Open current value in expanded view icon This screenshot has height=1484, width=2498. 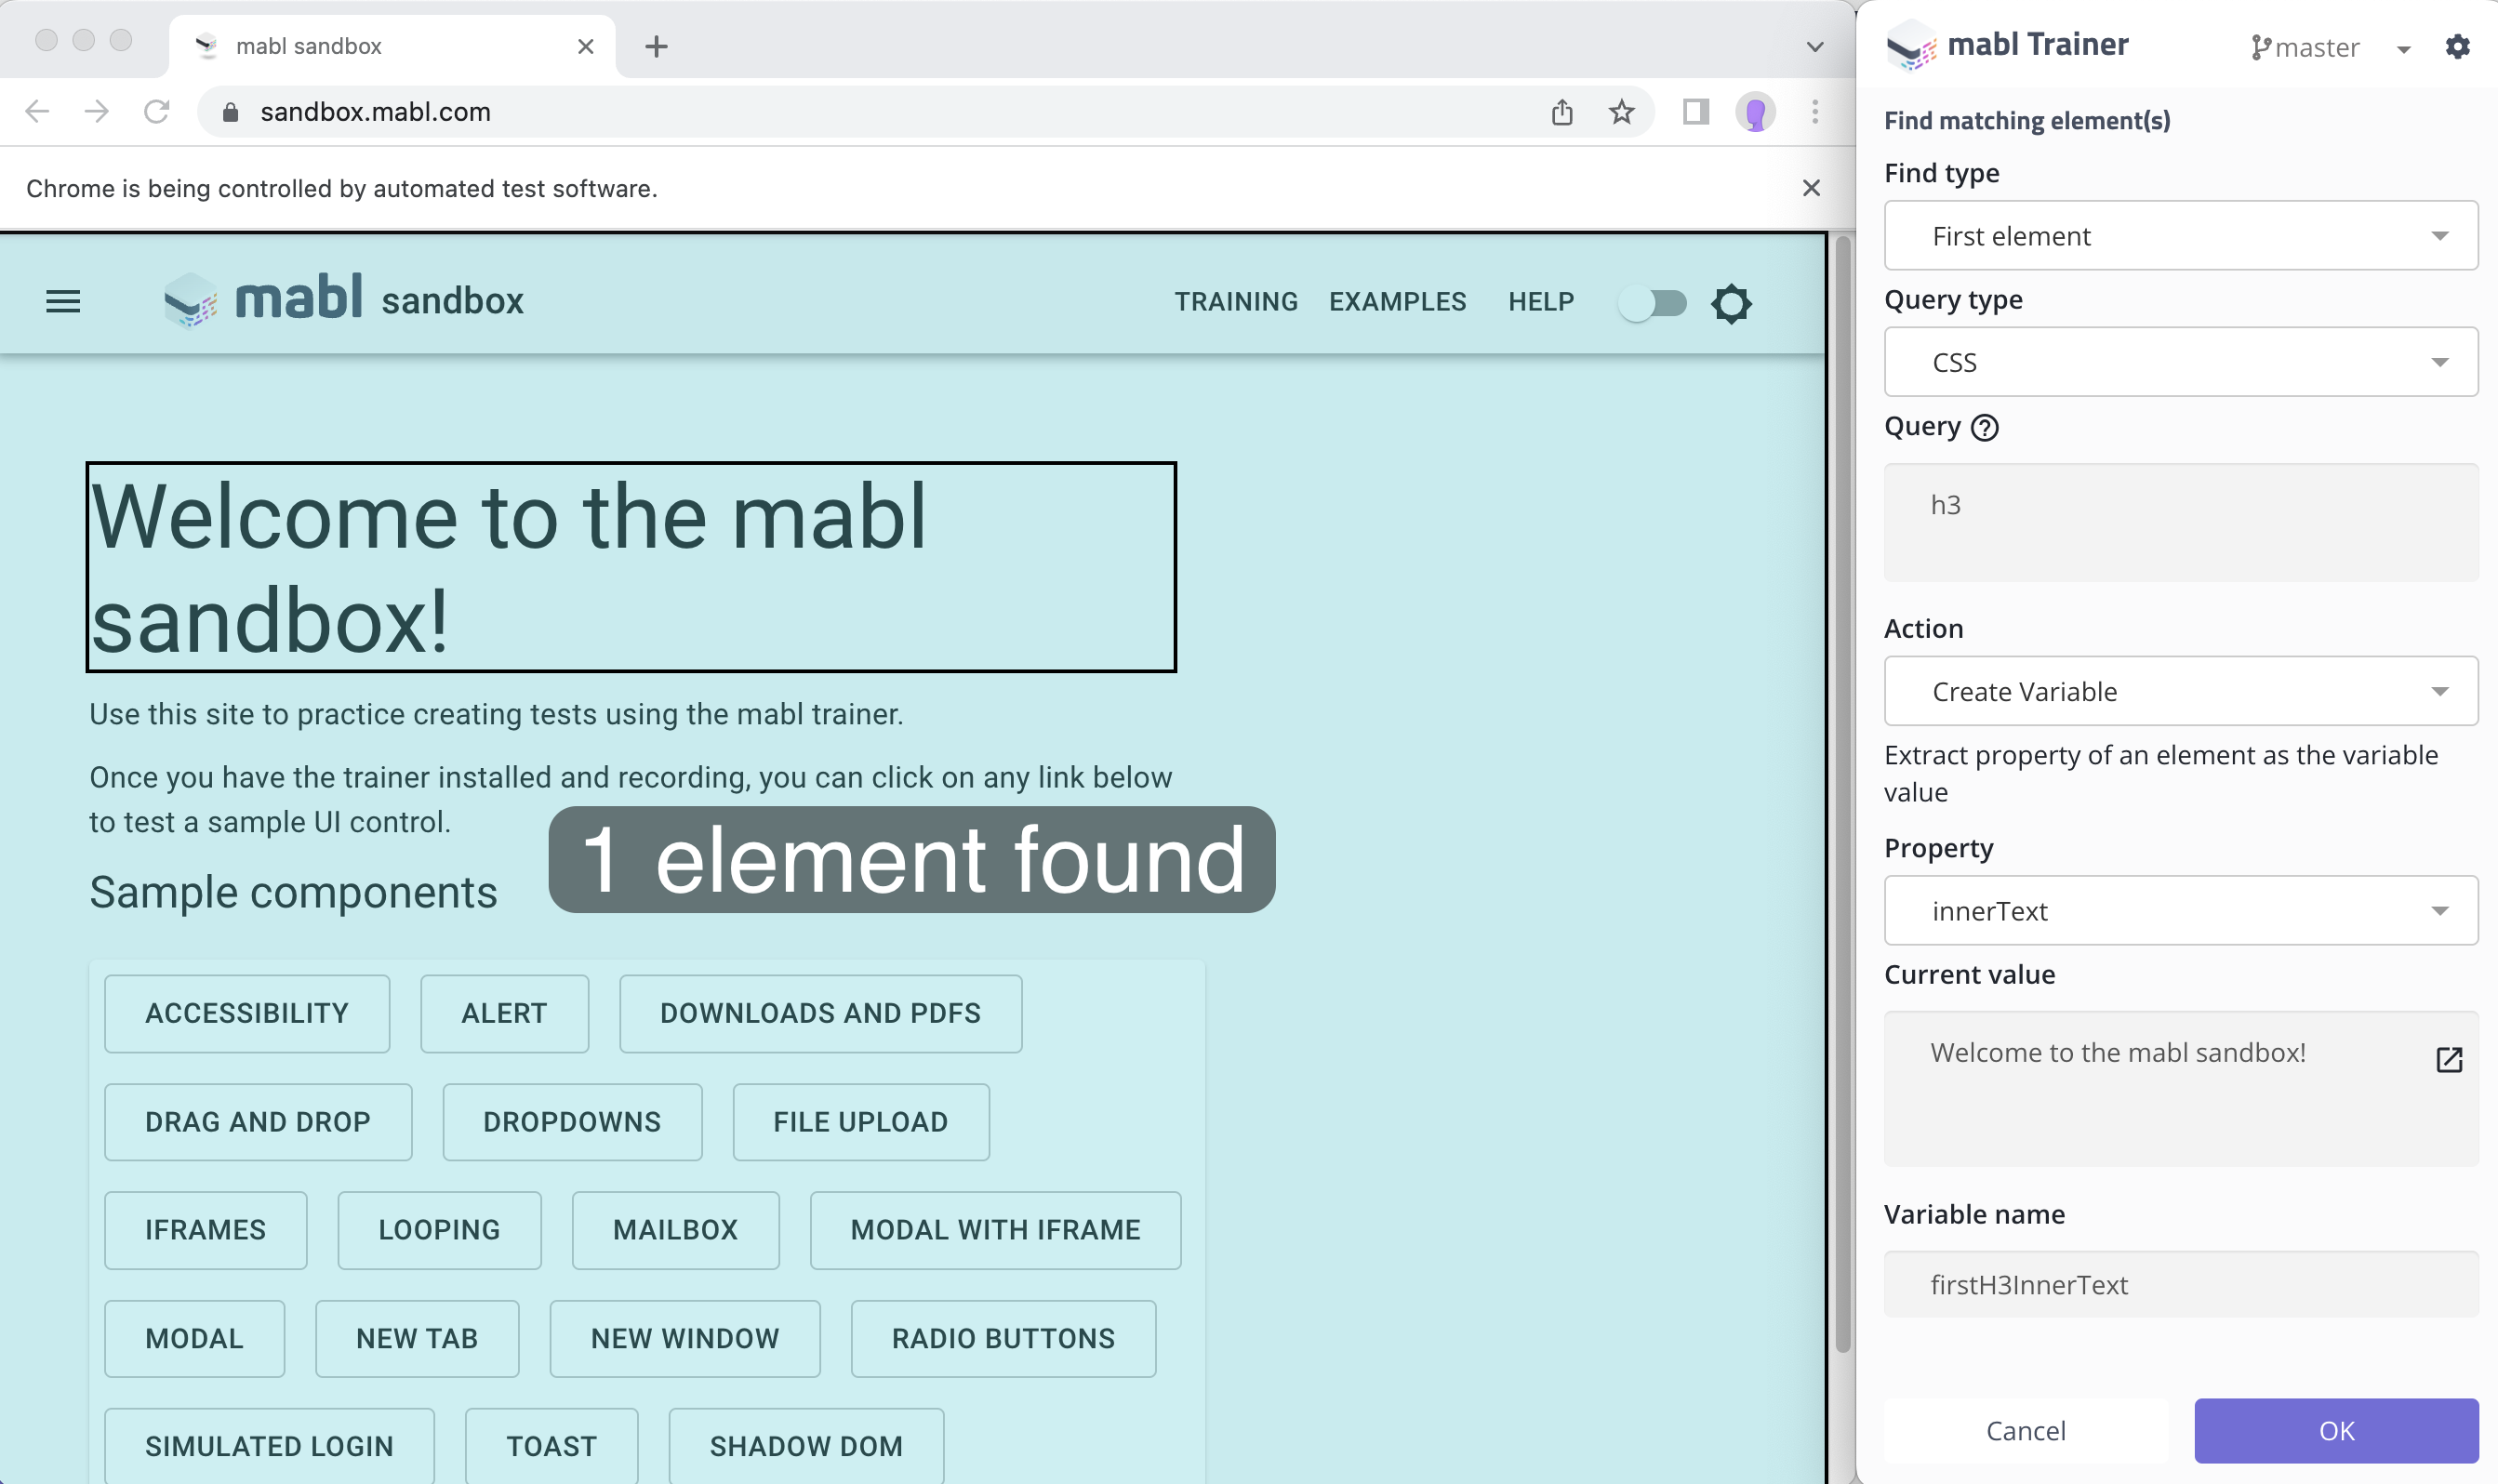[x=2449, y=1059]
